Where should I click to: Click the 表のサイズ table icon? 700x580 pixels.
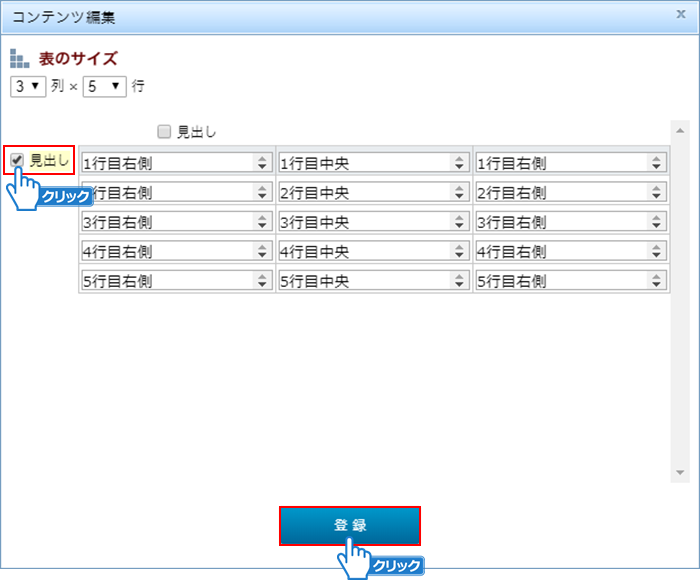click(20, 58)
